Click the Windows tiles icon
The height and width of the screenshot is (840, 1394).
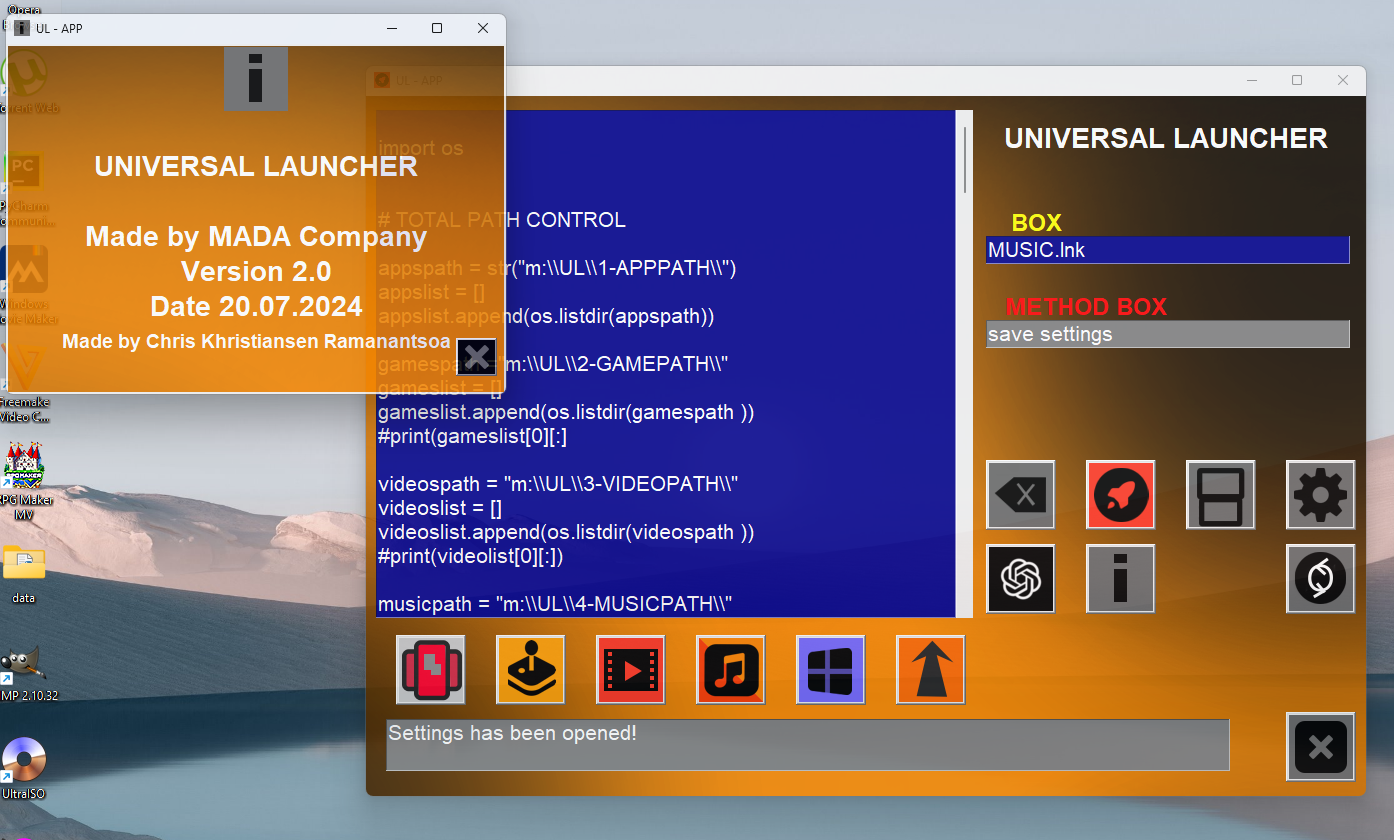click(830, 669)
